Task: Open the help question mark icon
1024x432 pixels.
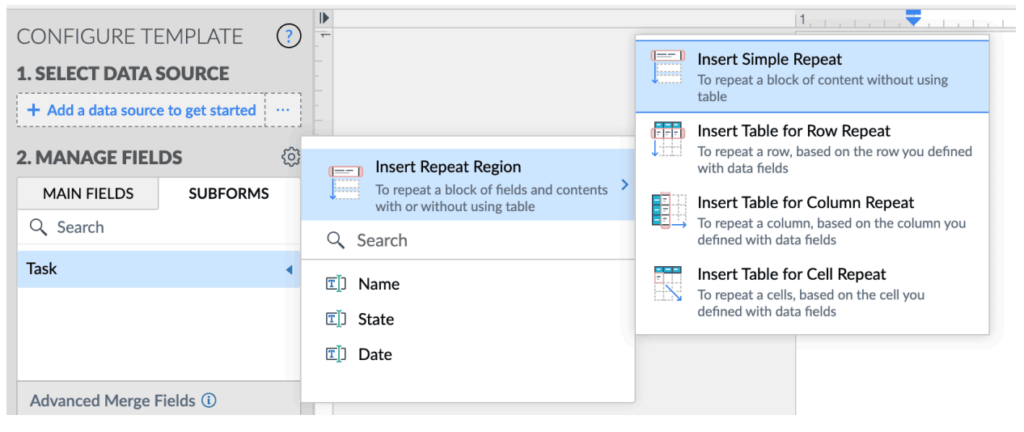Action: [289, 37]
